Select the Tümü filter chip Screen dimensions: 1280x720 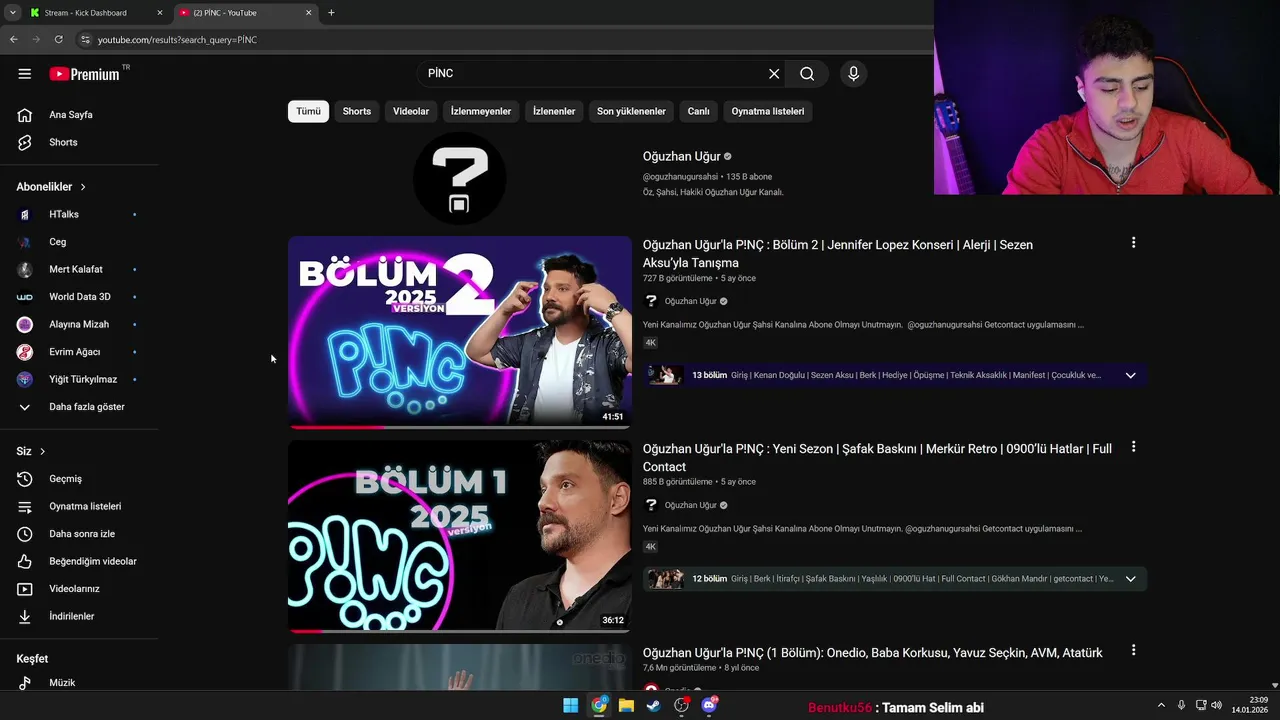point(308,111)
